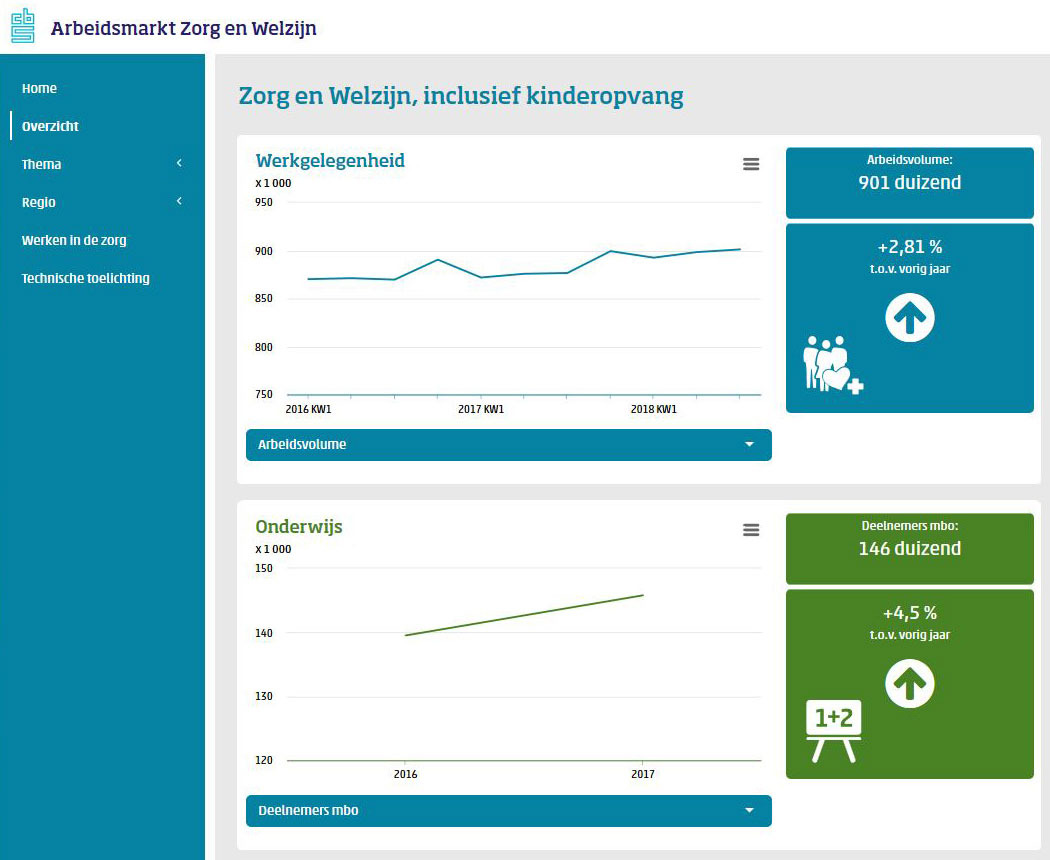
Task: Click the CBS logo icon
Action: point(22,25)
